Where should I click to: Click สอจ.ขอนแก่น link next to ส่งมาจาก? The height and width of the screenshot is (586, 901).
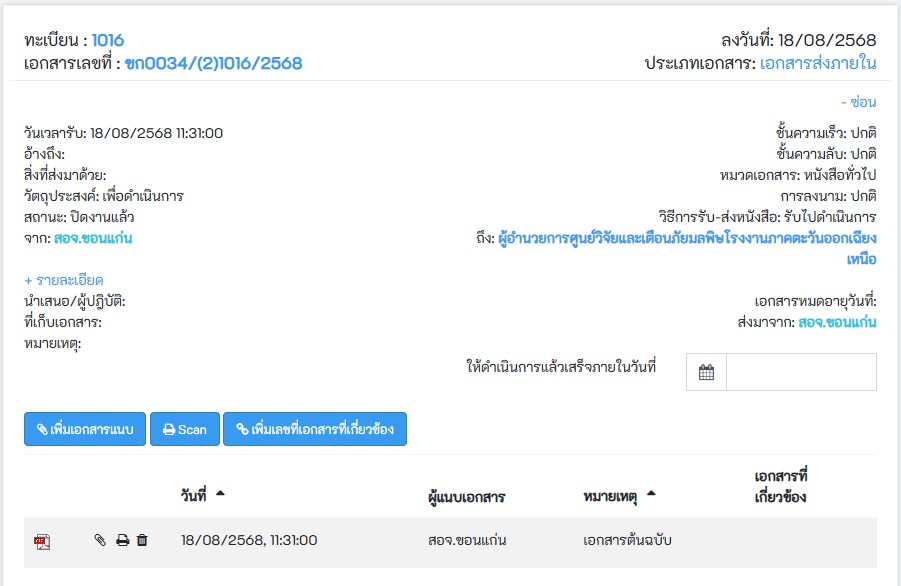point(837,322)
